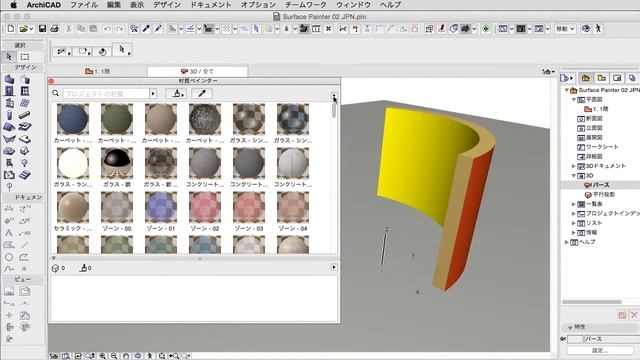Expand the 一覧表 tree node
Screen dimensions: 640x360
coord(573,204)
